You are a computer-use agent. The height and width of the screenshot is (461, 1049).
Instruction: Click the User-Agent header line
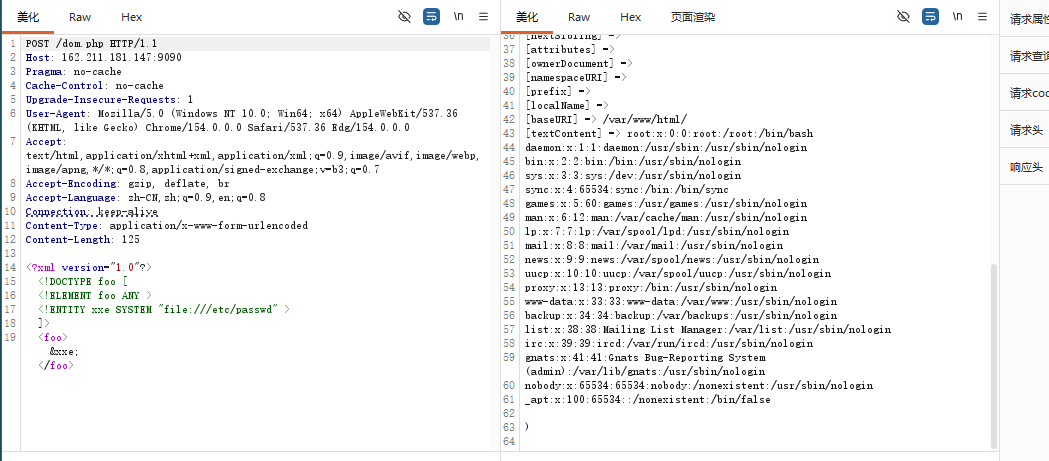[x=242, y=120]
